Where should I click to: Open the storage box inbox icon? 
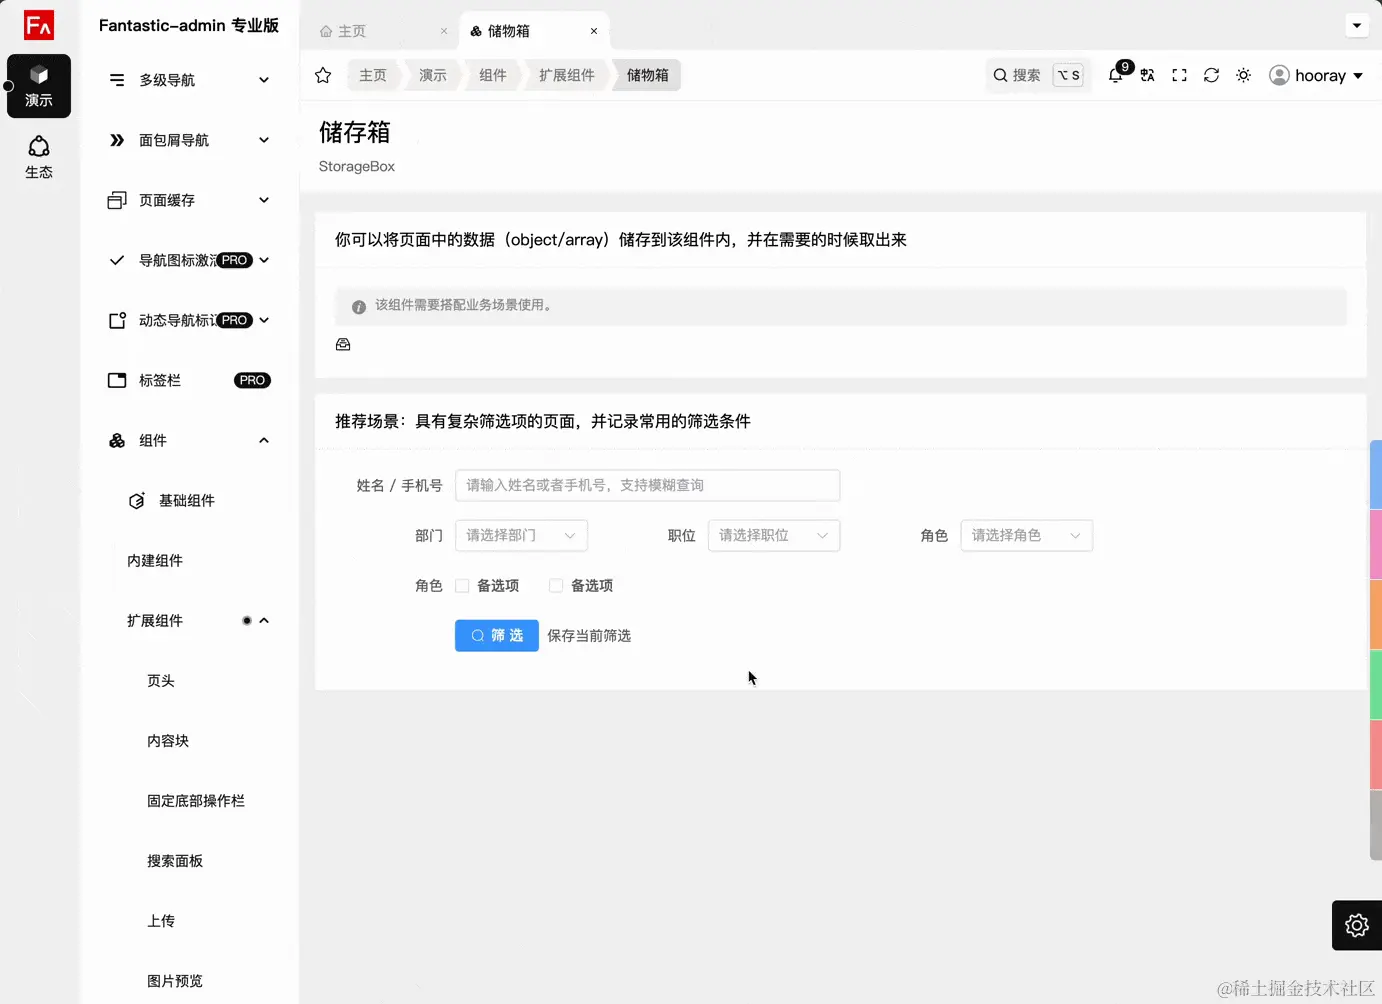pos(343,344)
